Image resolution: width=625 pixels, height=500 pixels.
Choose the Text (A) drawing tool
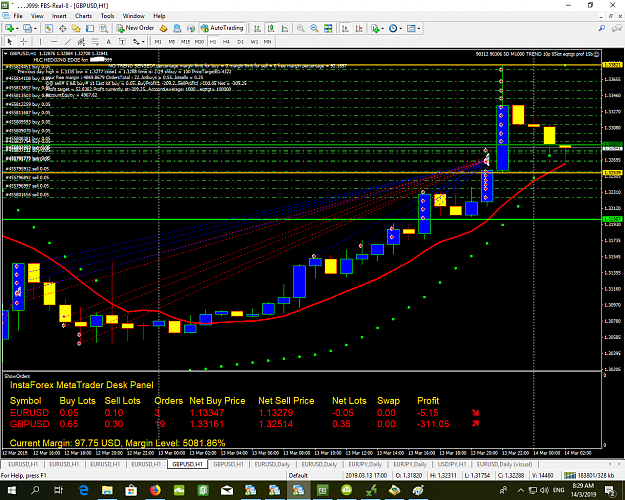[x=108, y=41]
